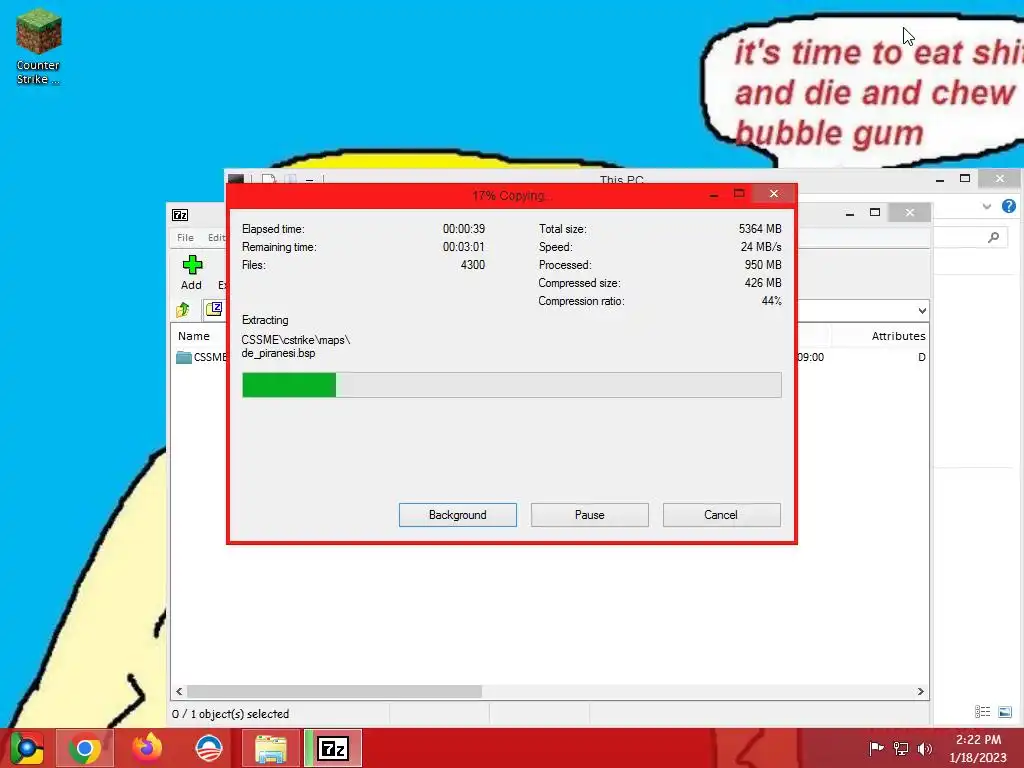Maximize the copying progress dialog

739,193
